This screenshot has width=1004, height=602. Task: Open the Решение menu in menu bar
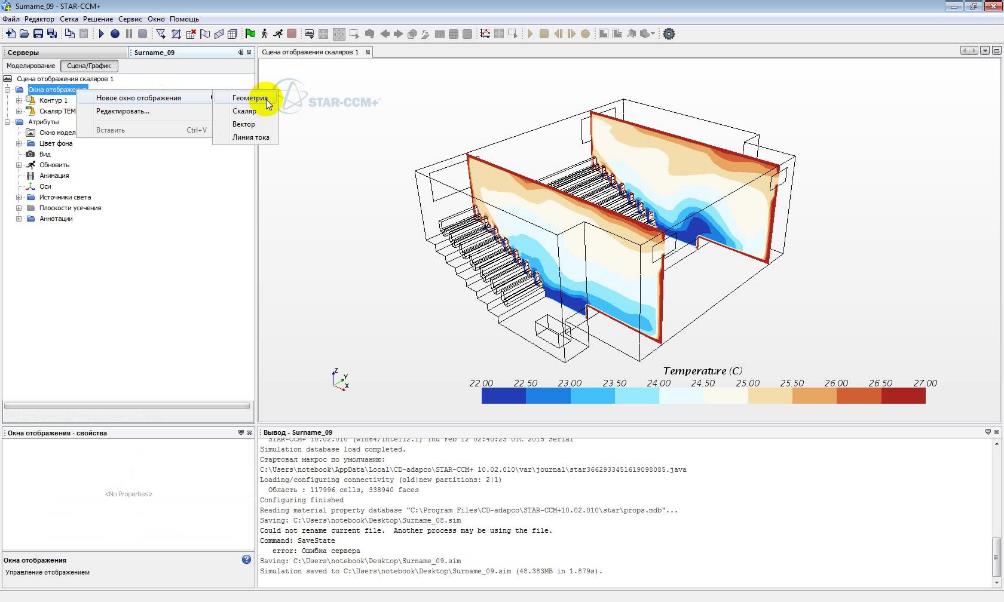pos(99,19)
